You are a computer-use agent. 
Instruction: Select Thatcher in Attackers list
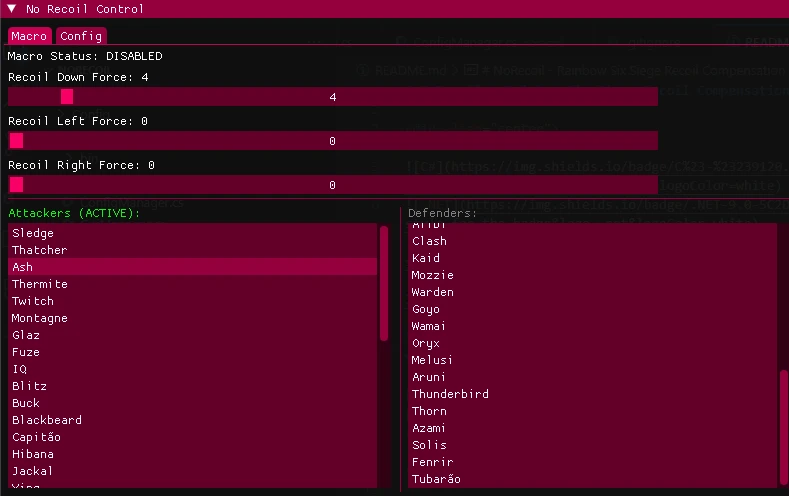(x=193, y=250)
